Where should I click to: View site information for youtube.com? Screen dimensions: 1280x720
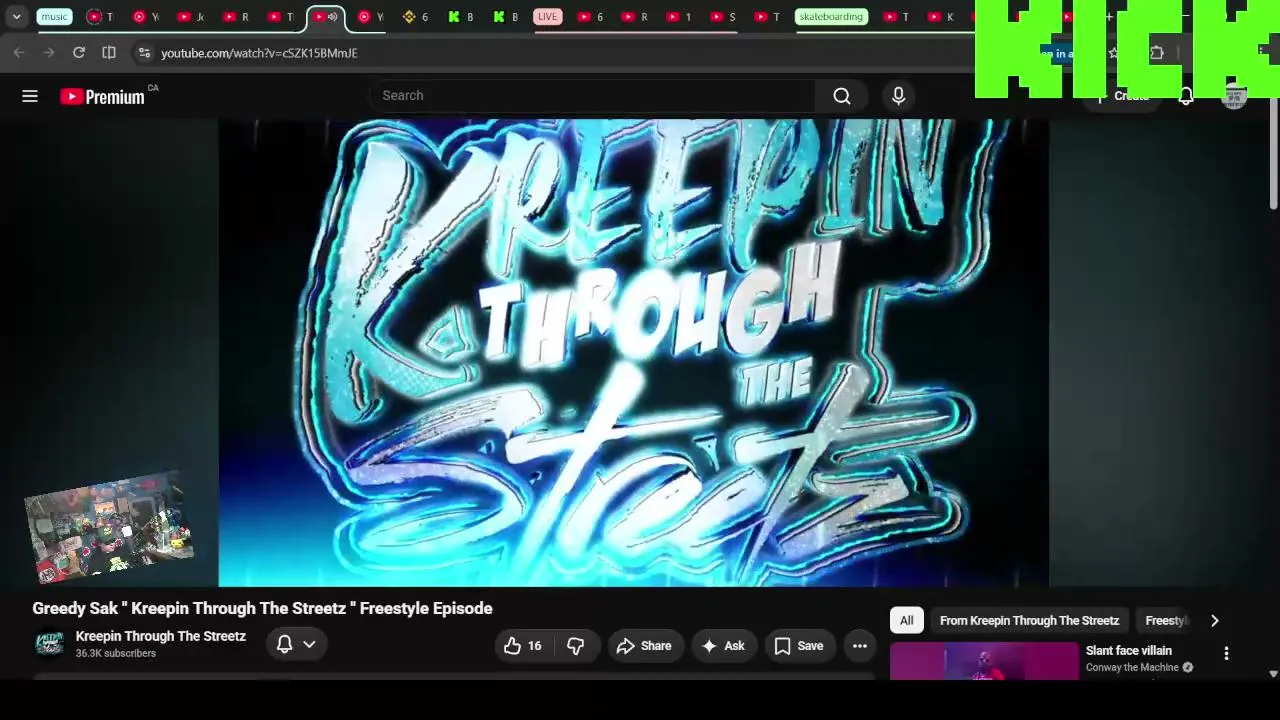coord(144,53)
